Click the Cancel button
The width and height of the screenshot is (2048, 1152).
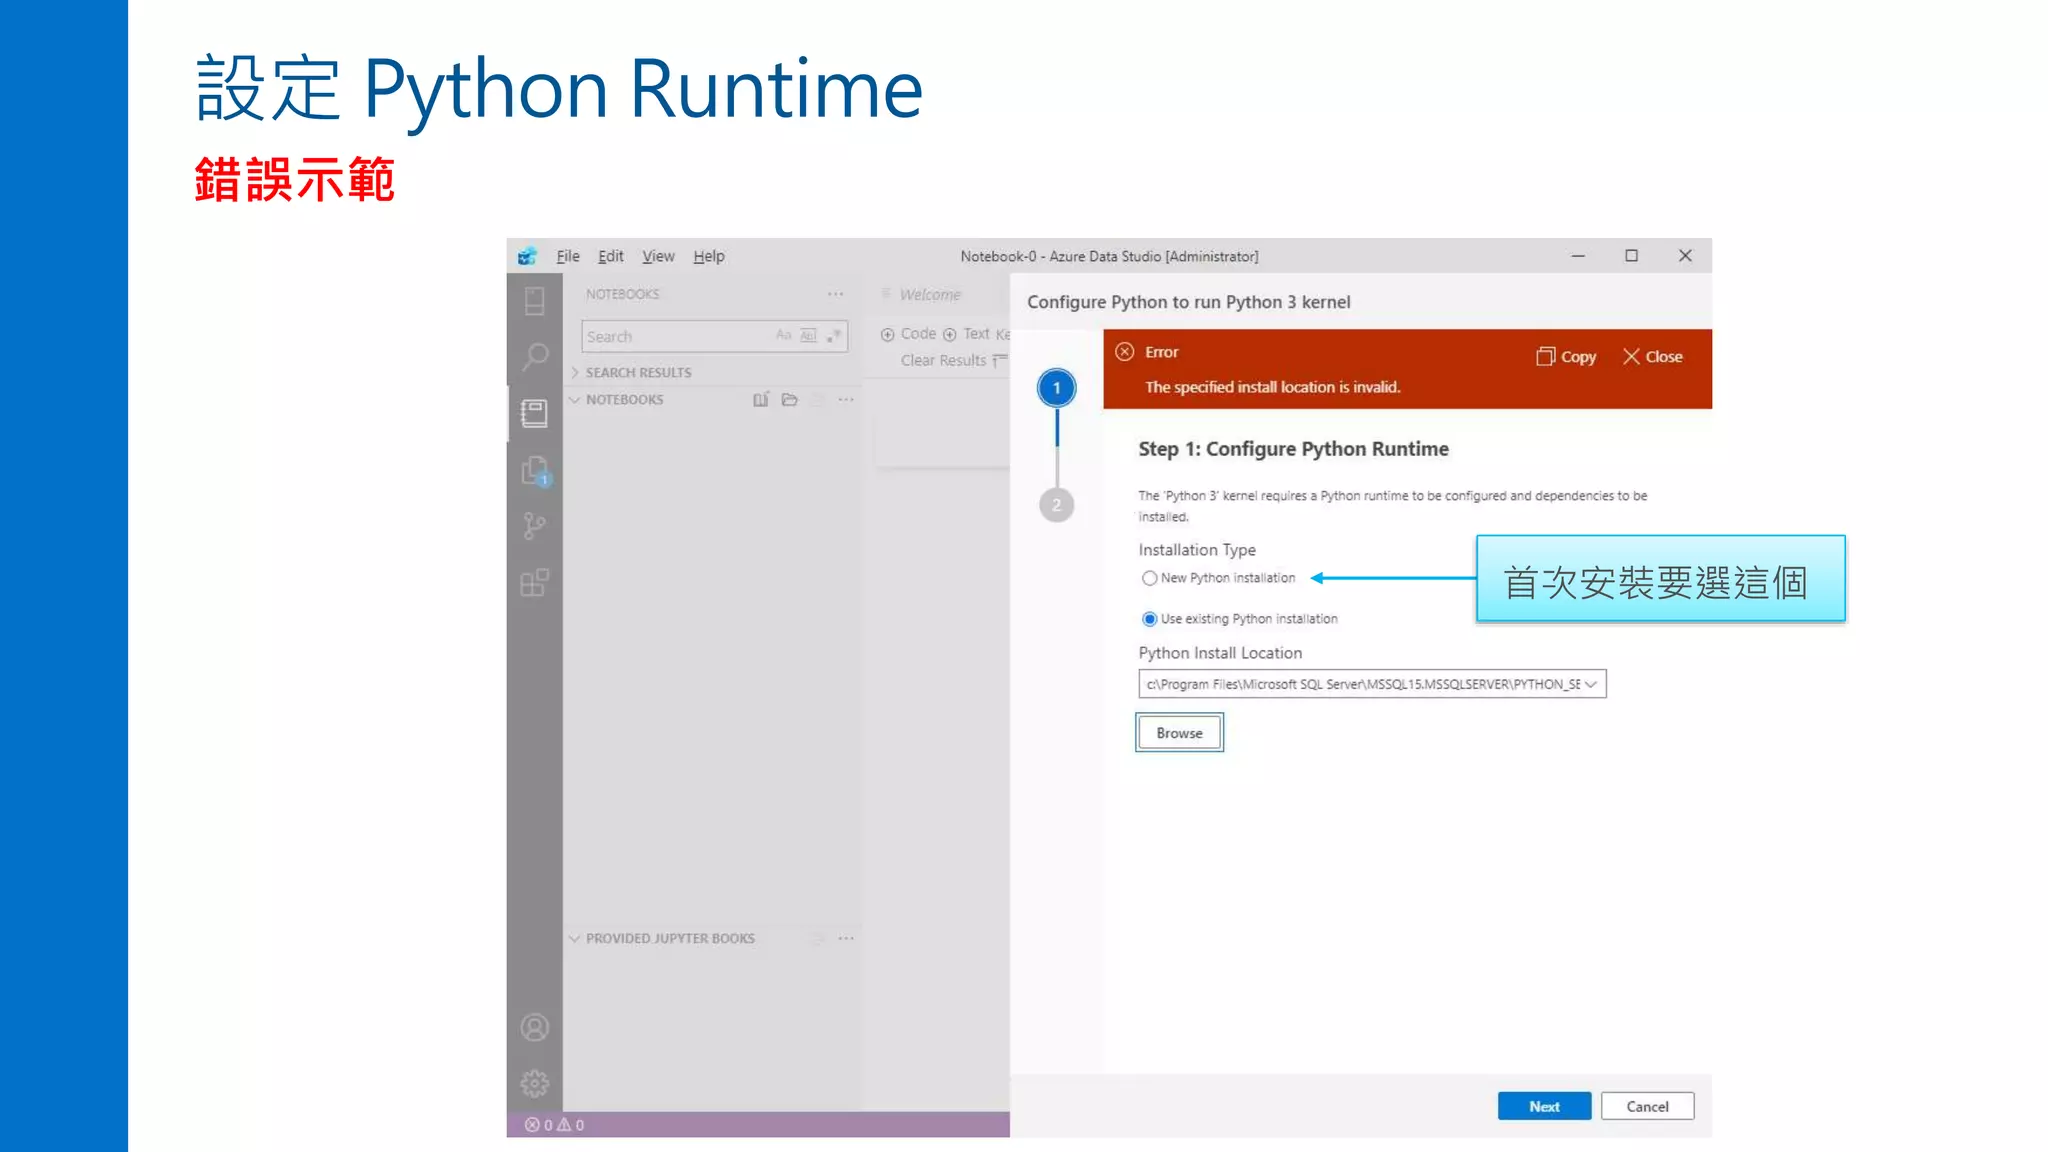pos(1647,1106)
